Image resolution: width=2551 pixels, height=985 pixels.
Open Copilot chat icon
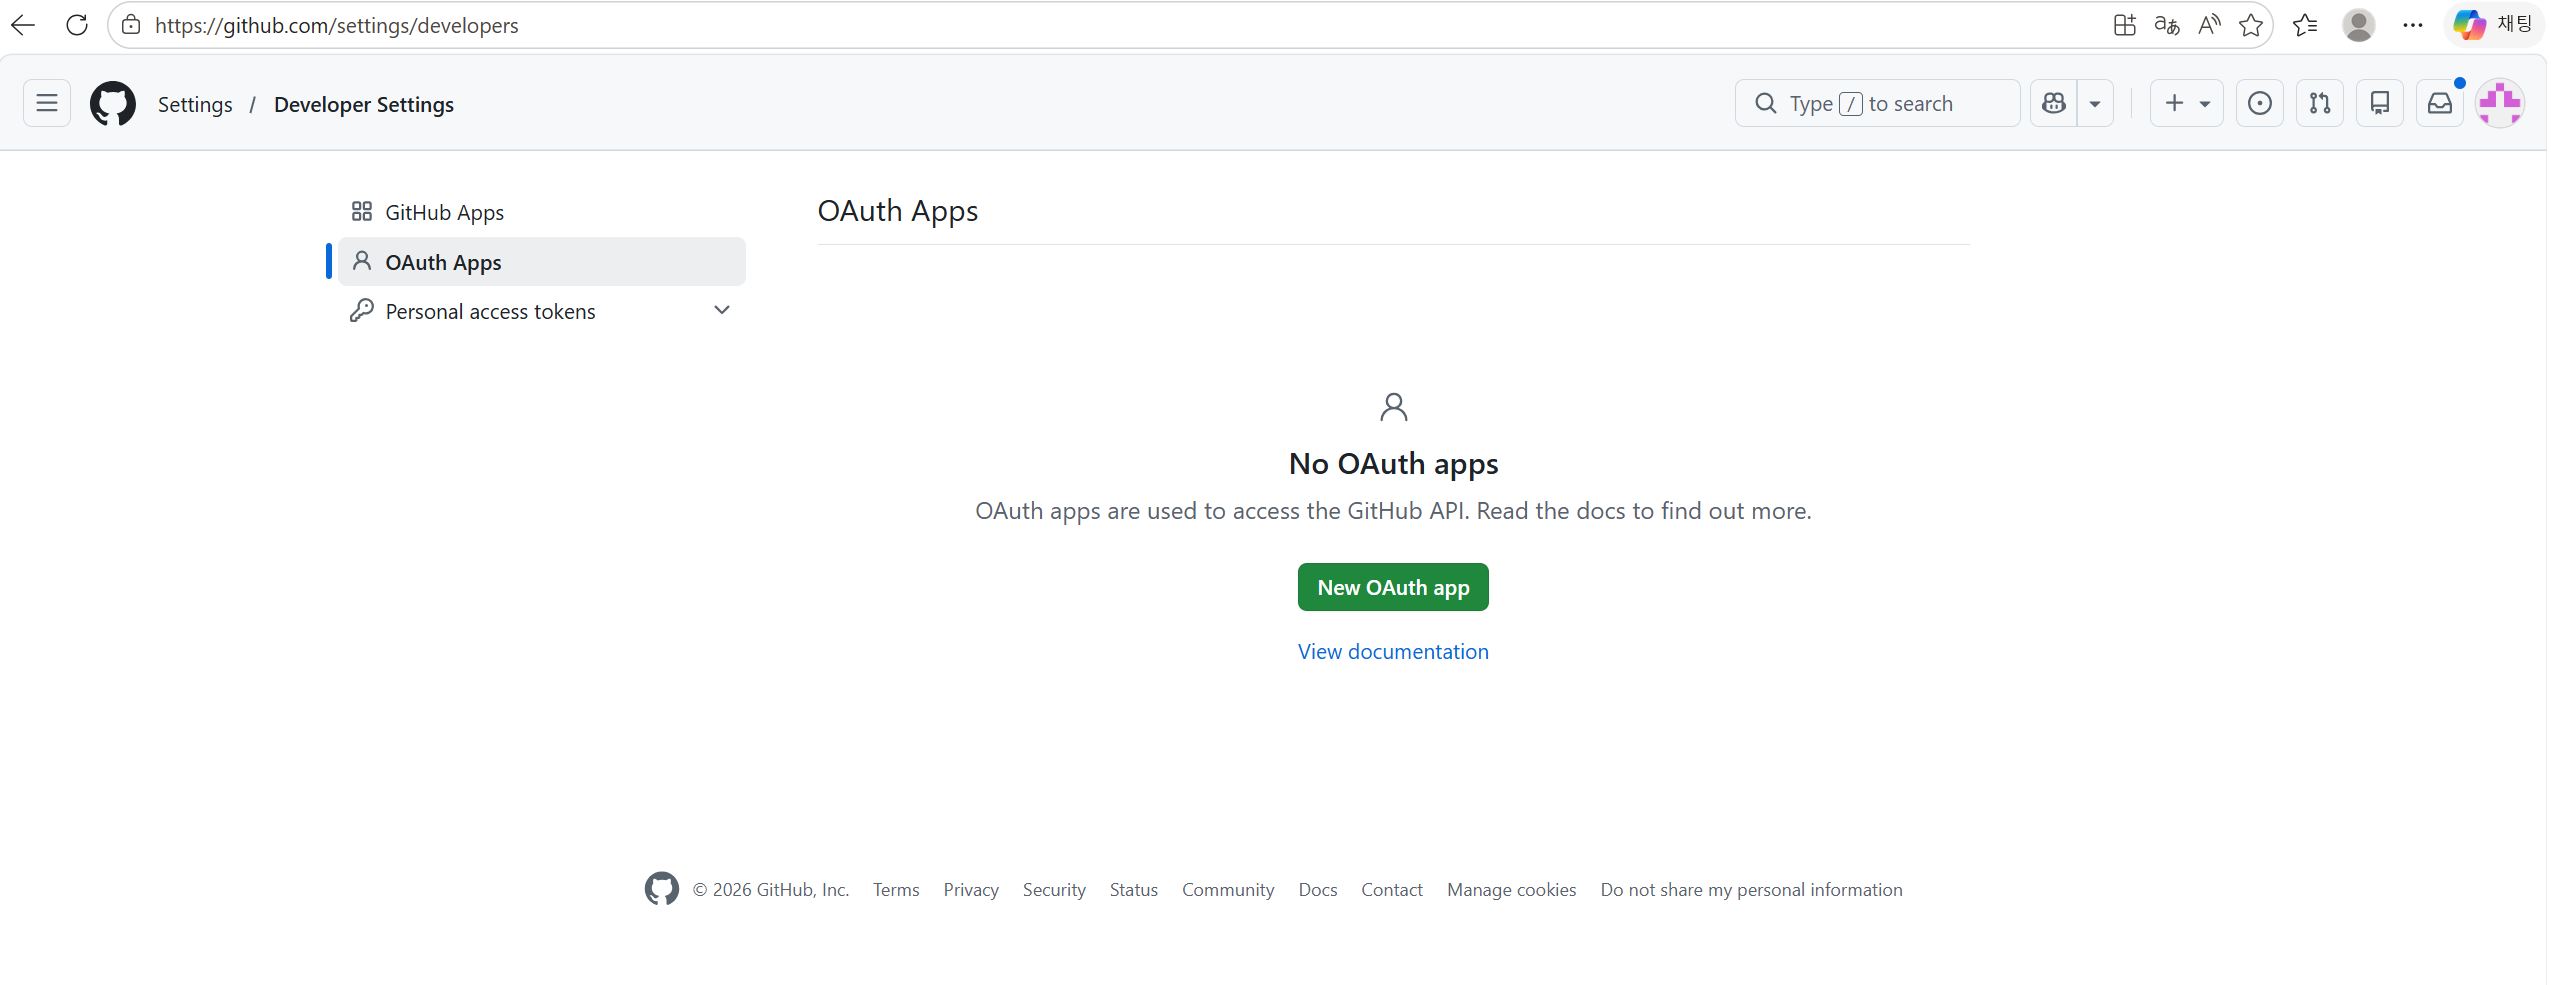tap(2054, 103)
